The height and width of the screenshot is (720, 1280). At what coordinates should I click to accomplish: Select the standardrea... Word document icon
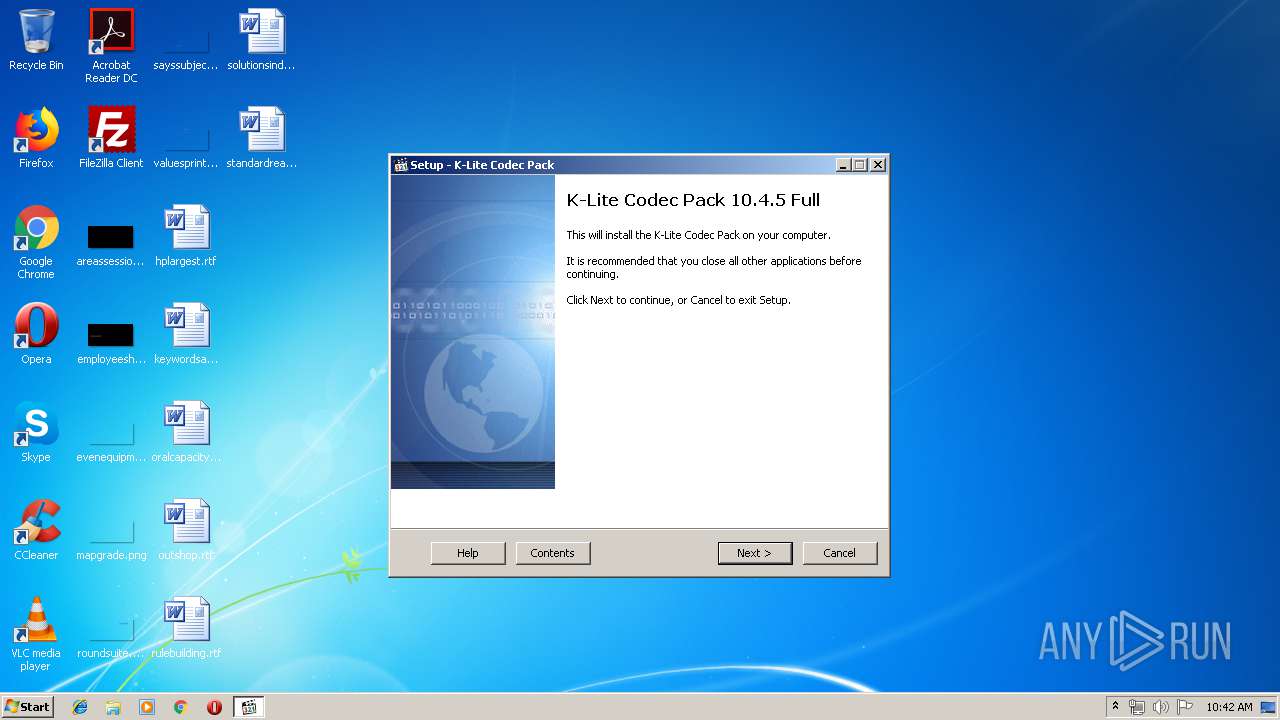[261, 138]
